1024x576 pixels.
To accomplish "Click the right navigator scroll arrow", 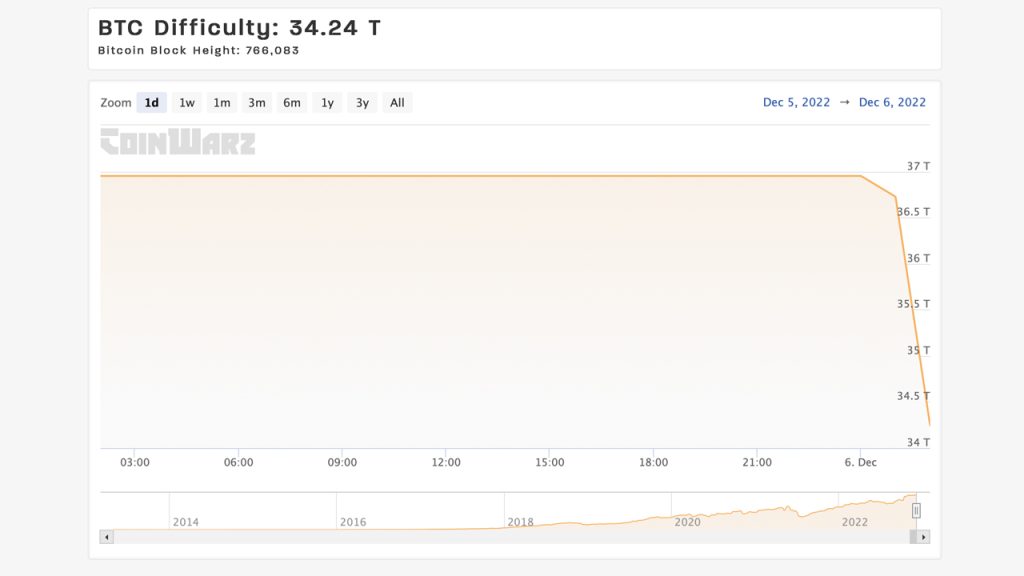I will (921, 539).
